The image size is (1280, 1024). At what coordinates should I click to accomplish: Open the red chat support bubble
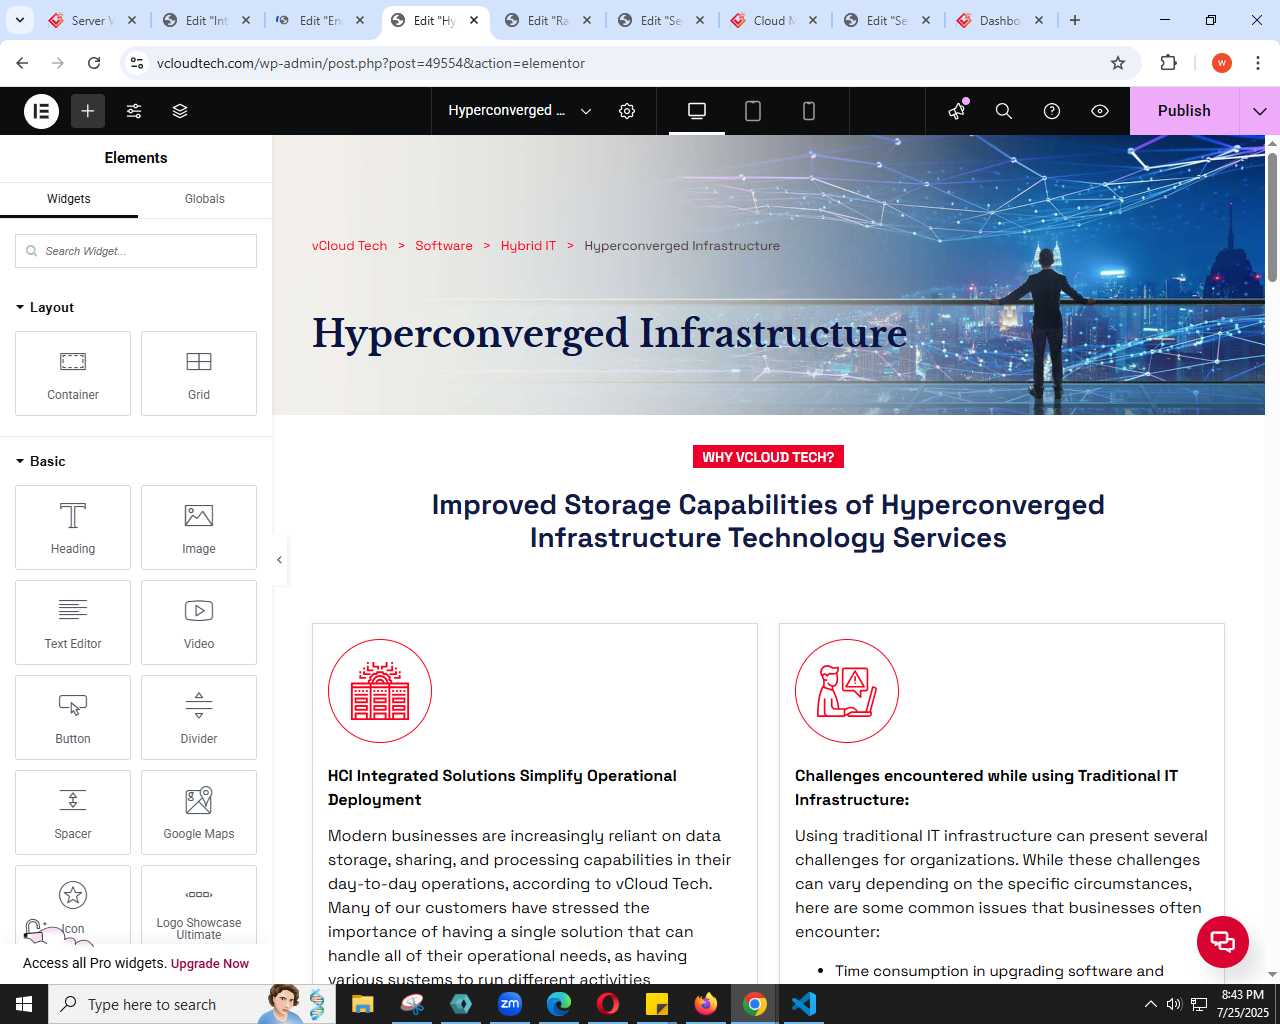(x=1223, y=941)
